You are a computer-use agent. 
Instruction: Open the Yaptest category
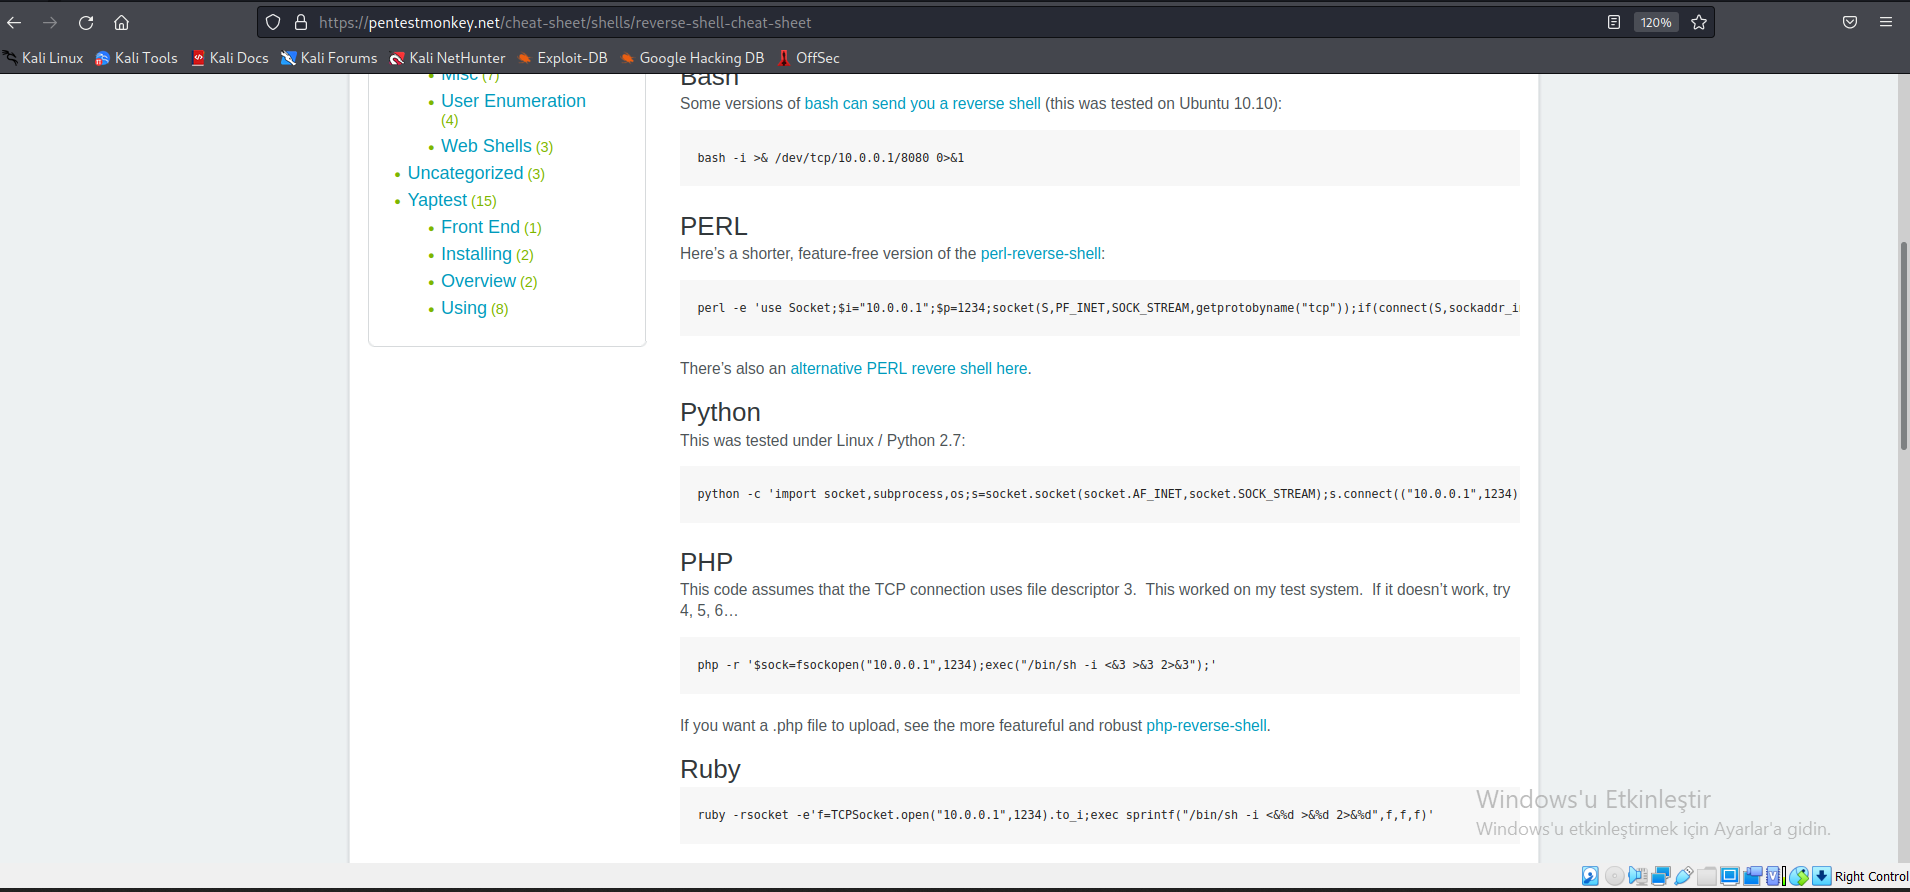pos(437,200)
